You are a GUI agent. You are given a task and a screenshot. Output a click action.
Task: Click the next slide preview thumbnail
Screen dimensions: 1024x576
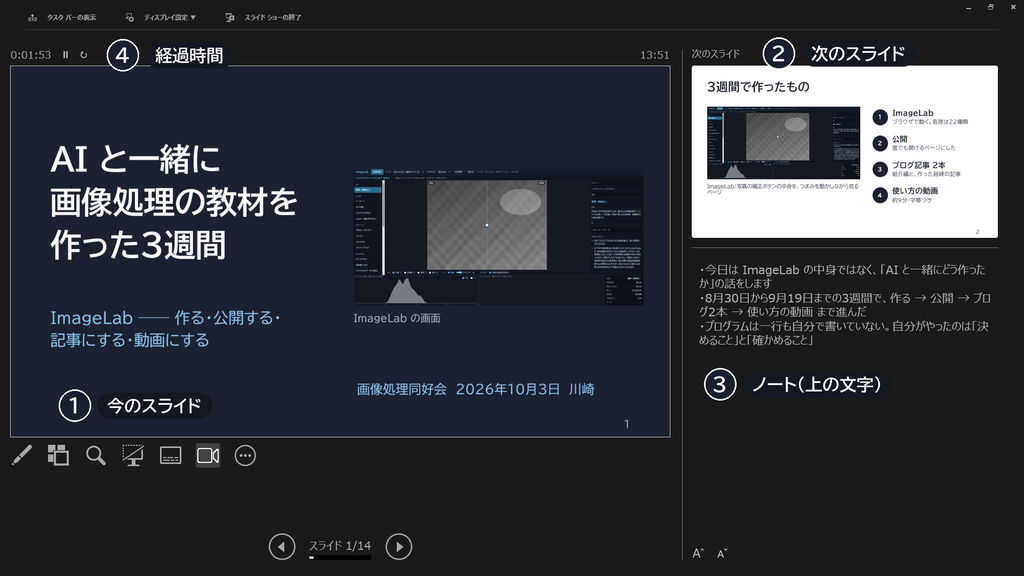pos(844,152)
